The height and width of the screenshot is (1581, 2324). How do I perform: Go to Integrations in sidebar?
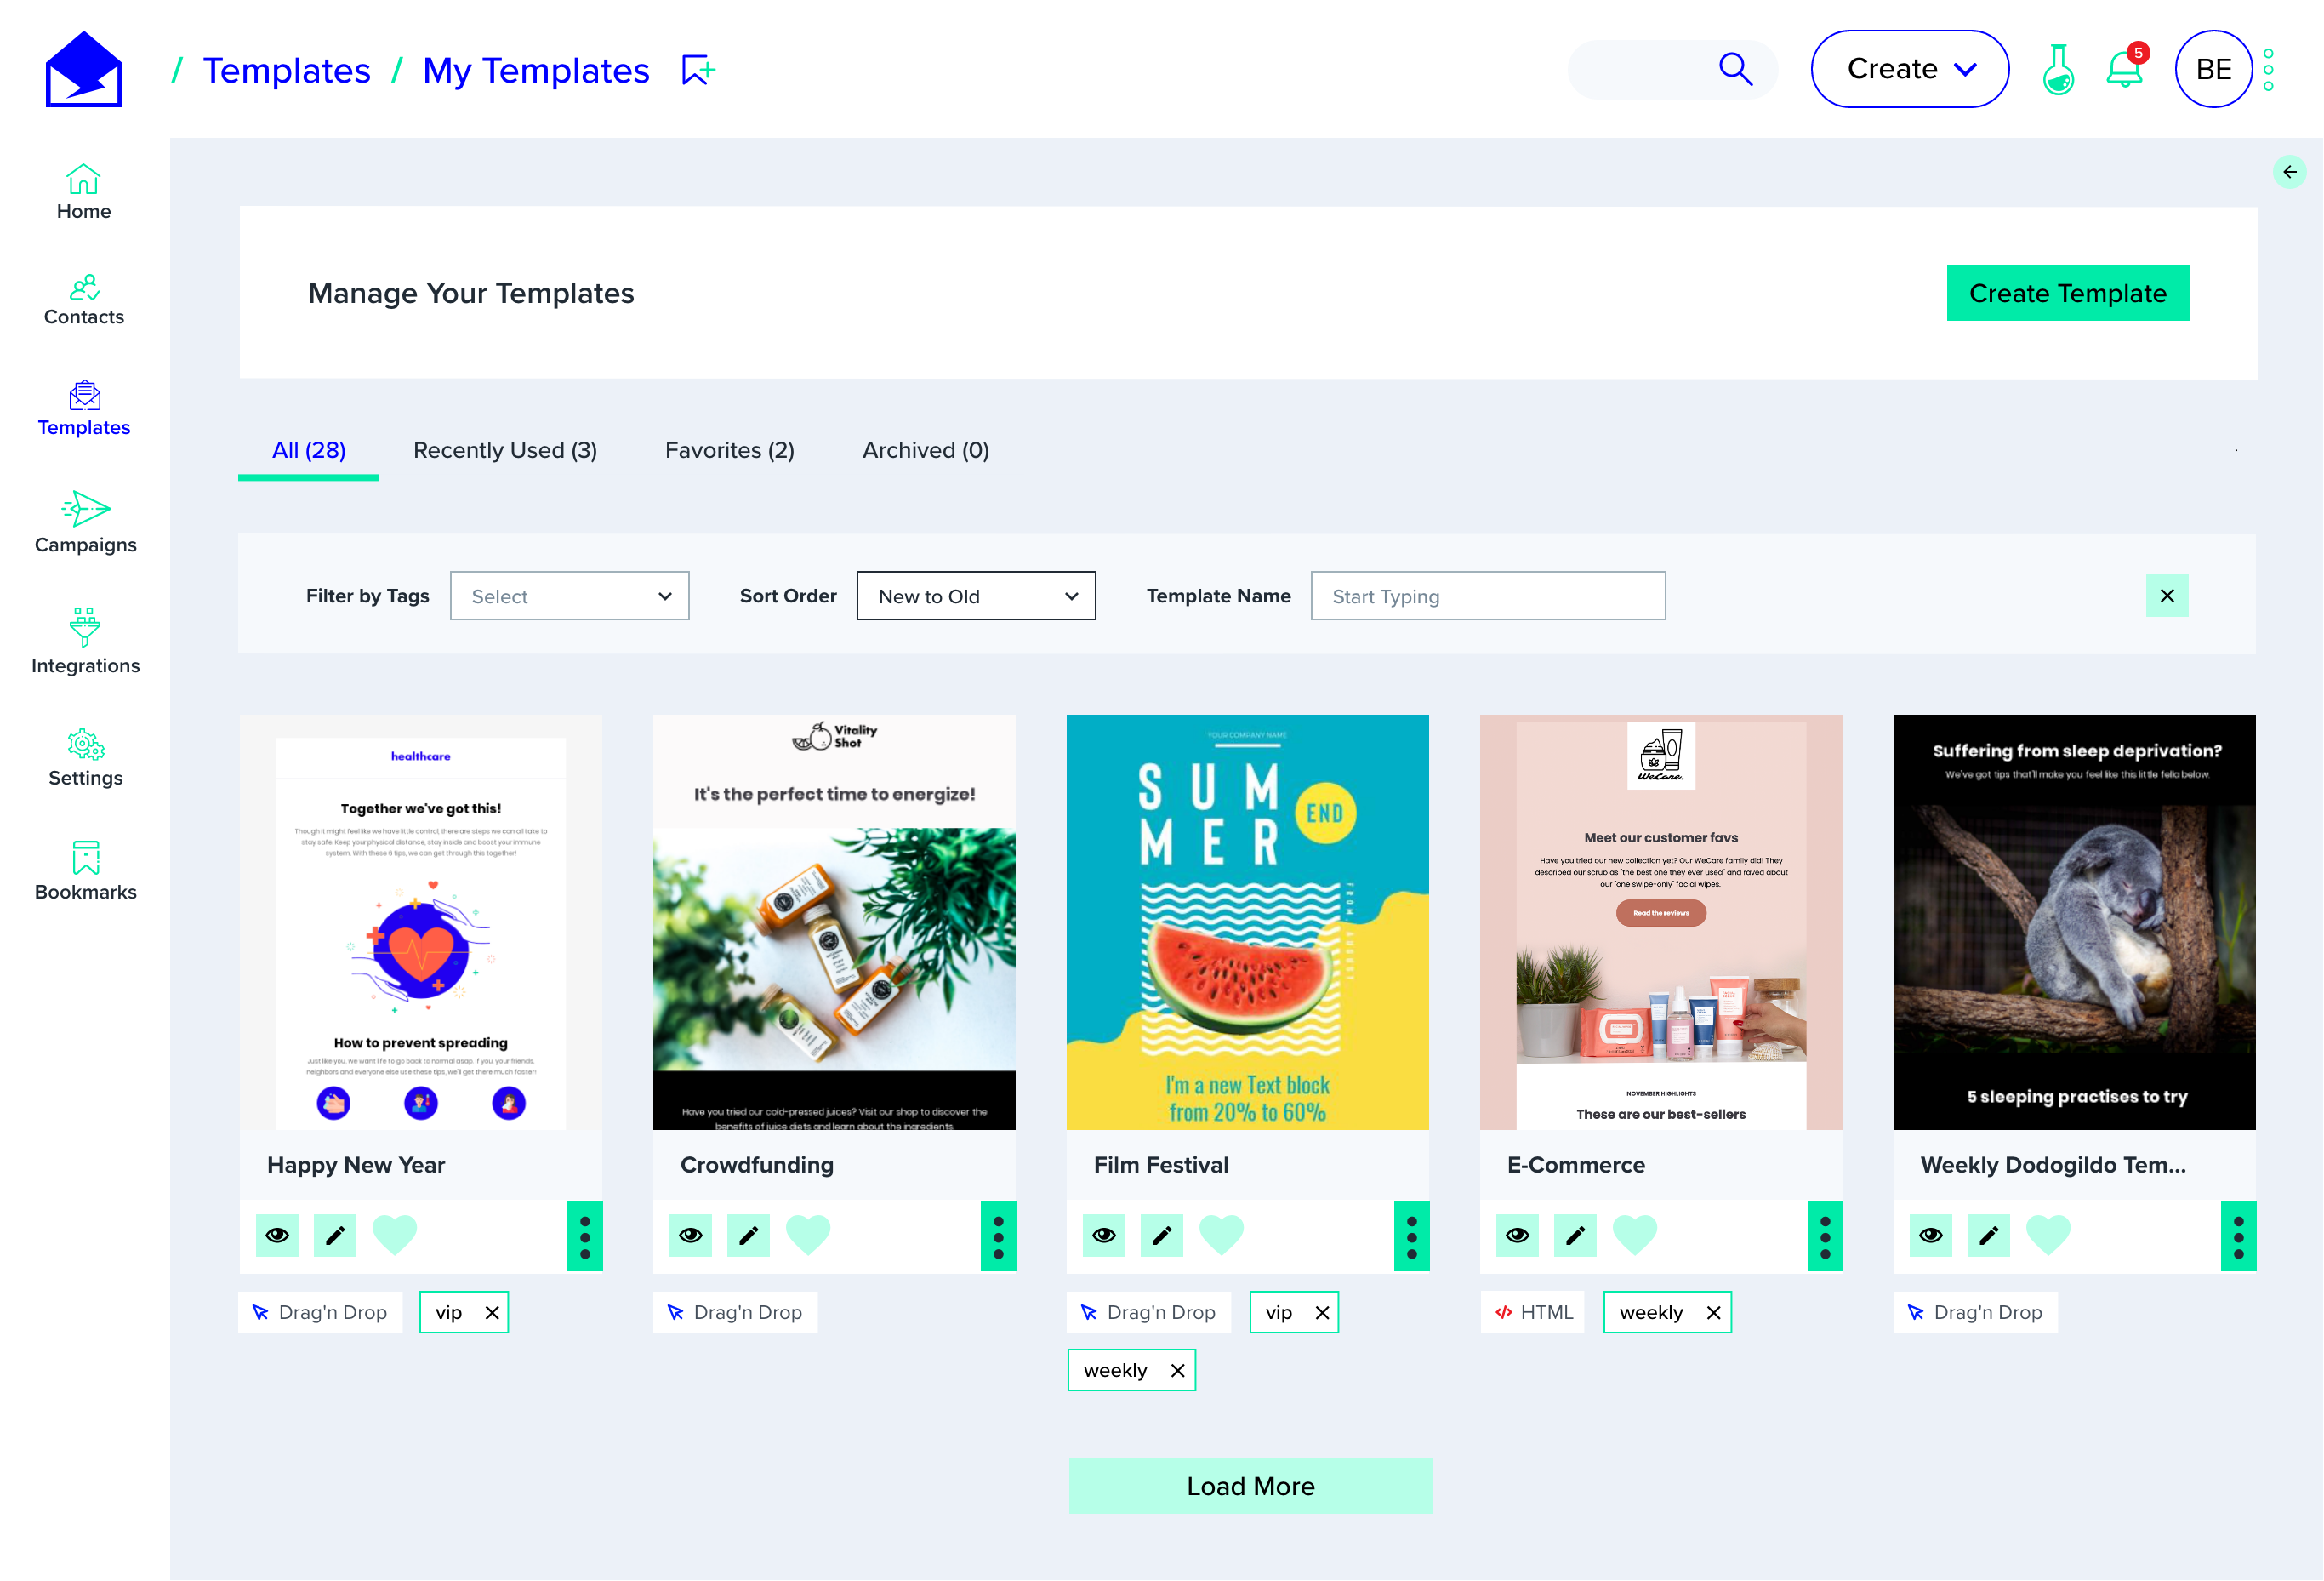point(85,641)
